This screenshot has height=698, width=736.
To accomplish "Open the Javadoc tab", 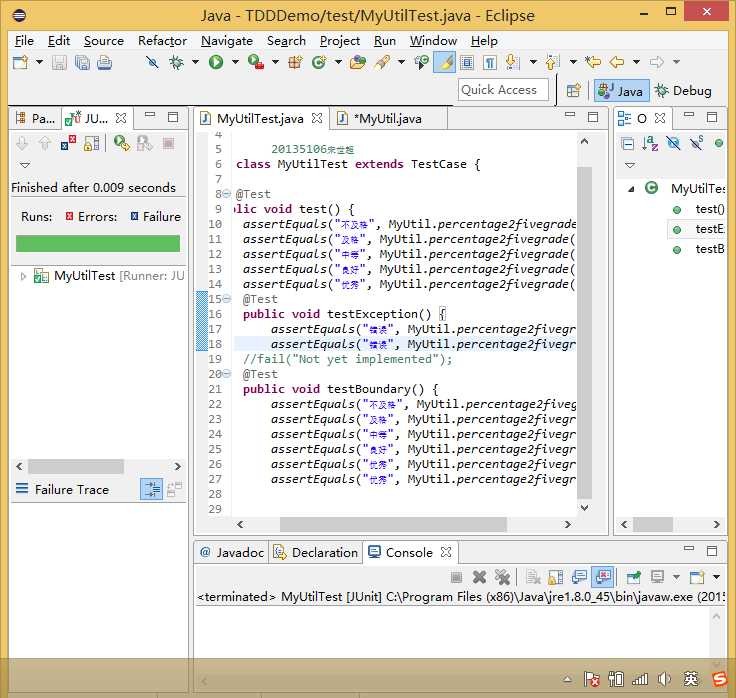I will point(232,552).
